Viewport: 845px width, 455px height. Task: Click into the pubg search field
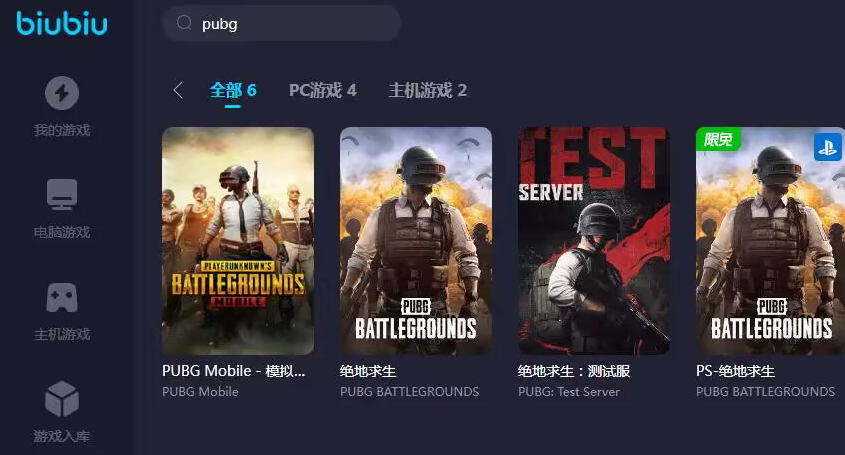click(282, 23)
